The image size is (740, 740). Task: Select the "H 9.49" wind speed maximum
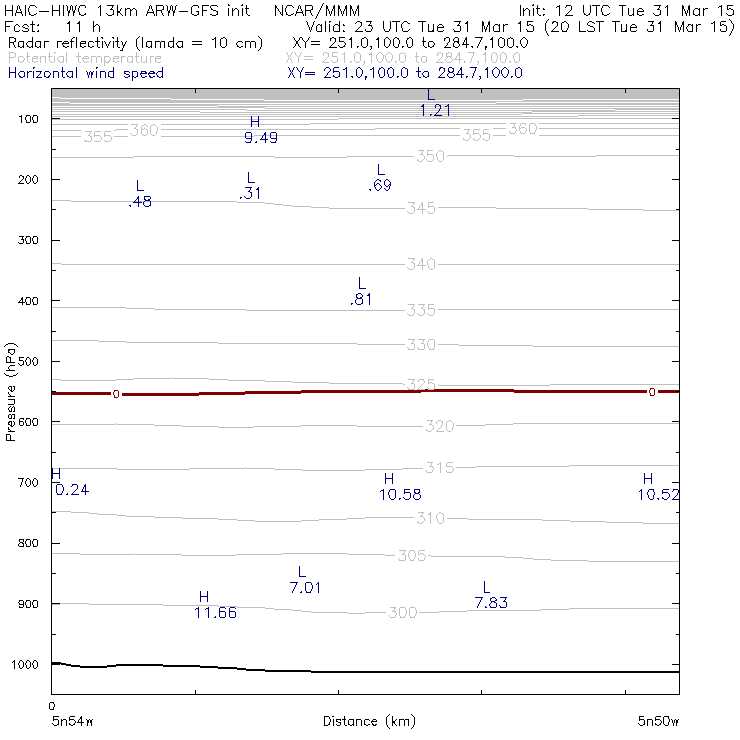[x=261, y=130]
